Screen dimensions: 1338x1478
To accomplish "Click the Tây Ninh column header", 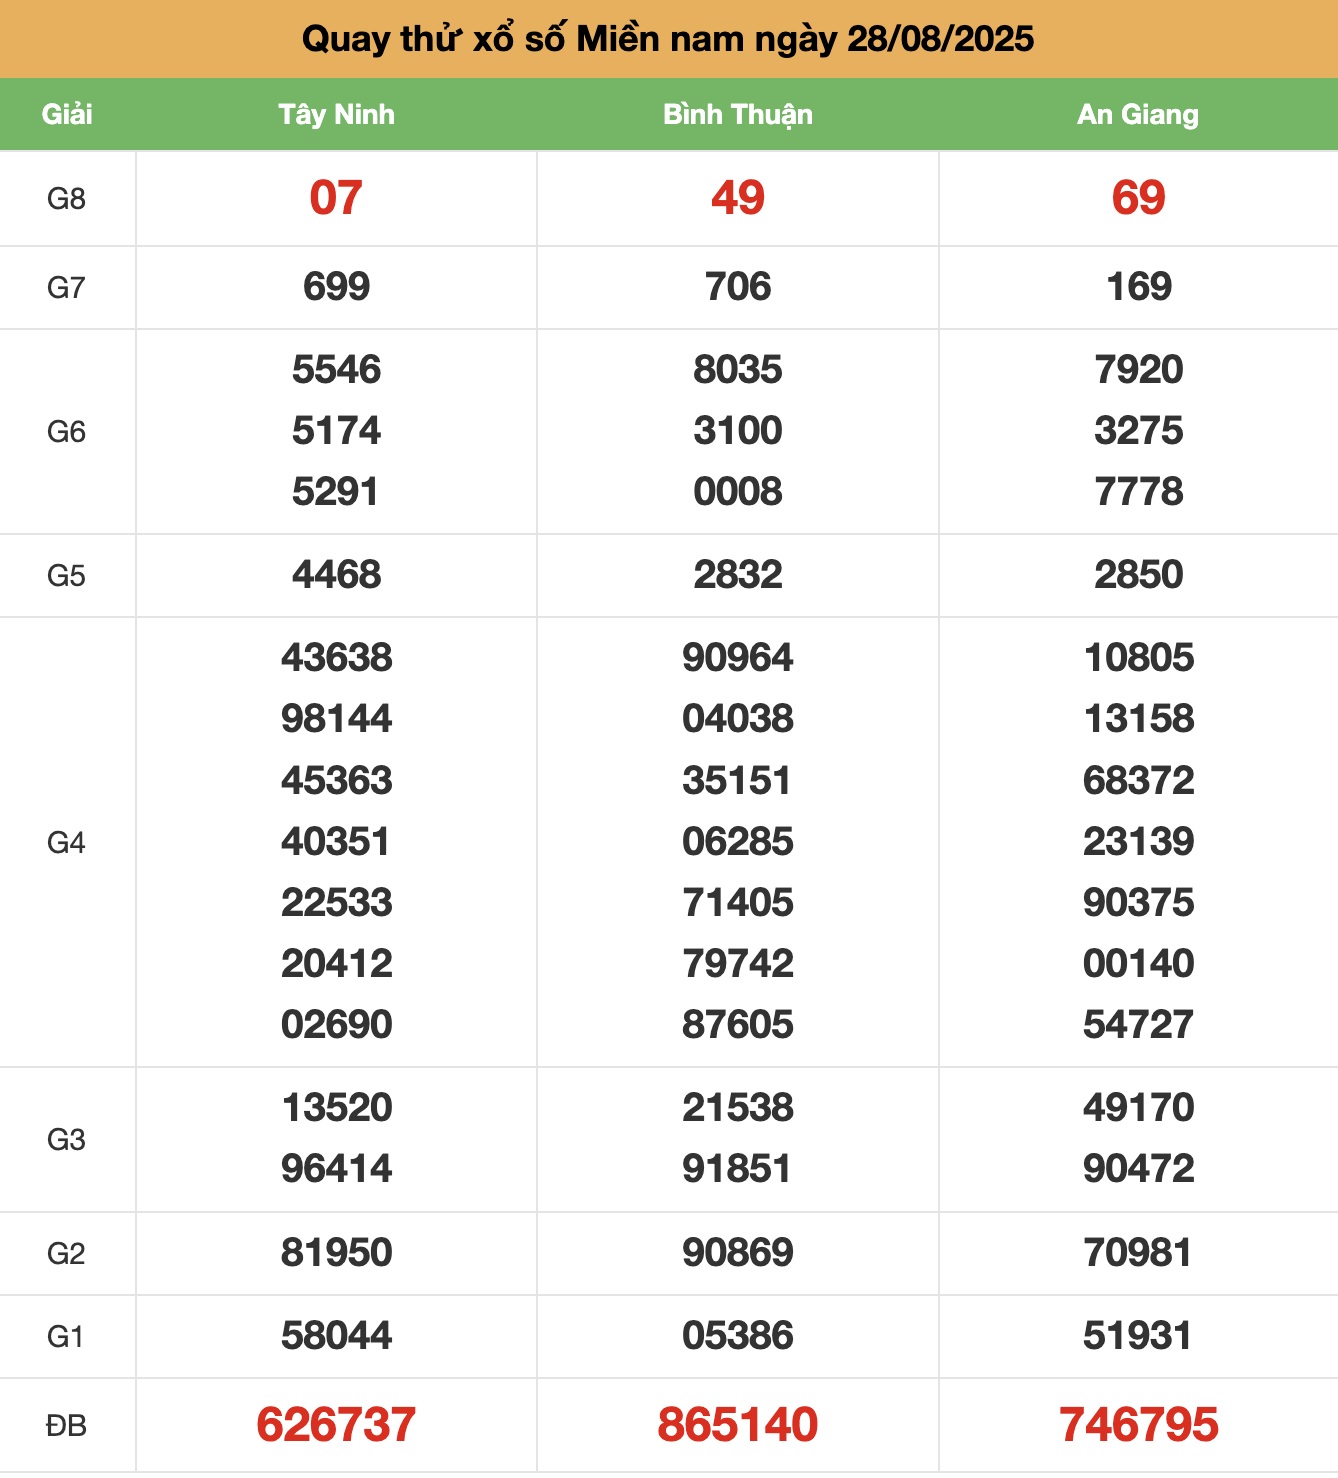I will tap(336, 114).
